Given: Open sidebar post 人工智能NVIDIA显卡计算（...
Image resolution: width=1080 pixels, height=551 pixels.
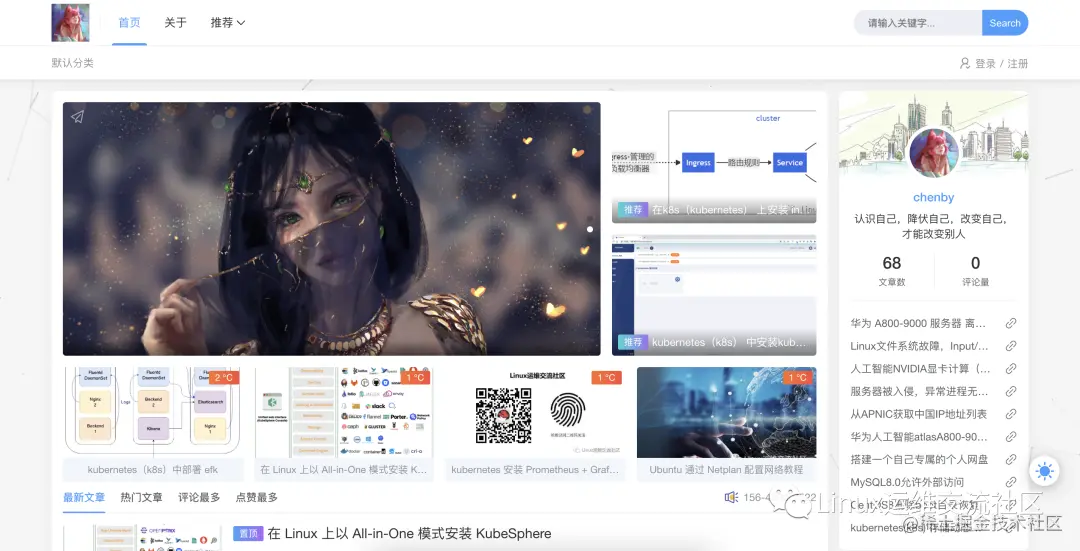Looking at the screenshot, I should tap(920, 368).
